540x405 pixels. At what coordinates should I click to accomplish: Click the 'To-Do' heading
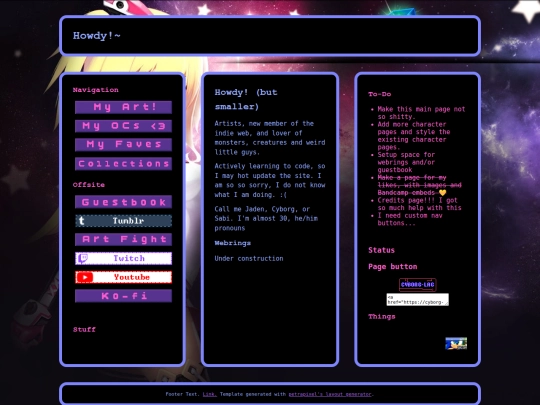(380, 94)
